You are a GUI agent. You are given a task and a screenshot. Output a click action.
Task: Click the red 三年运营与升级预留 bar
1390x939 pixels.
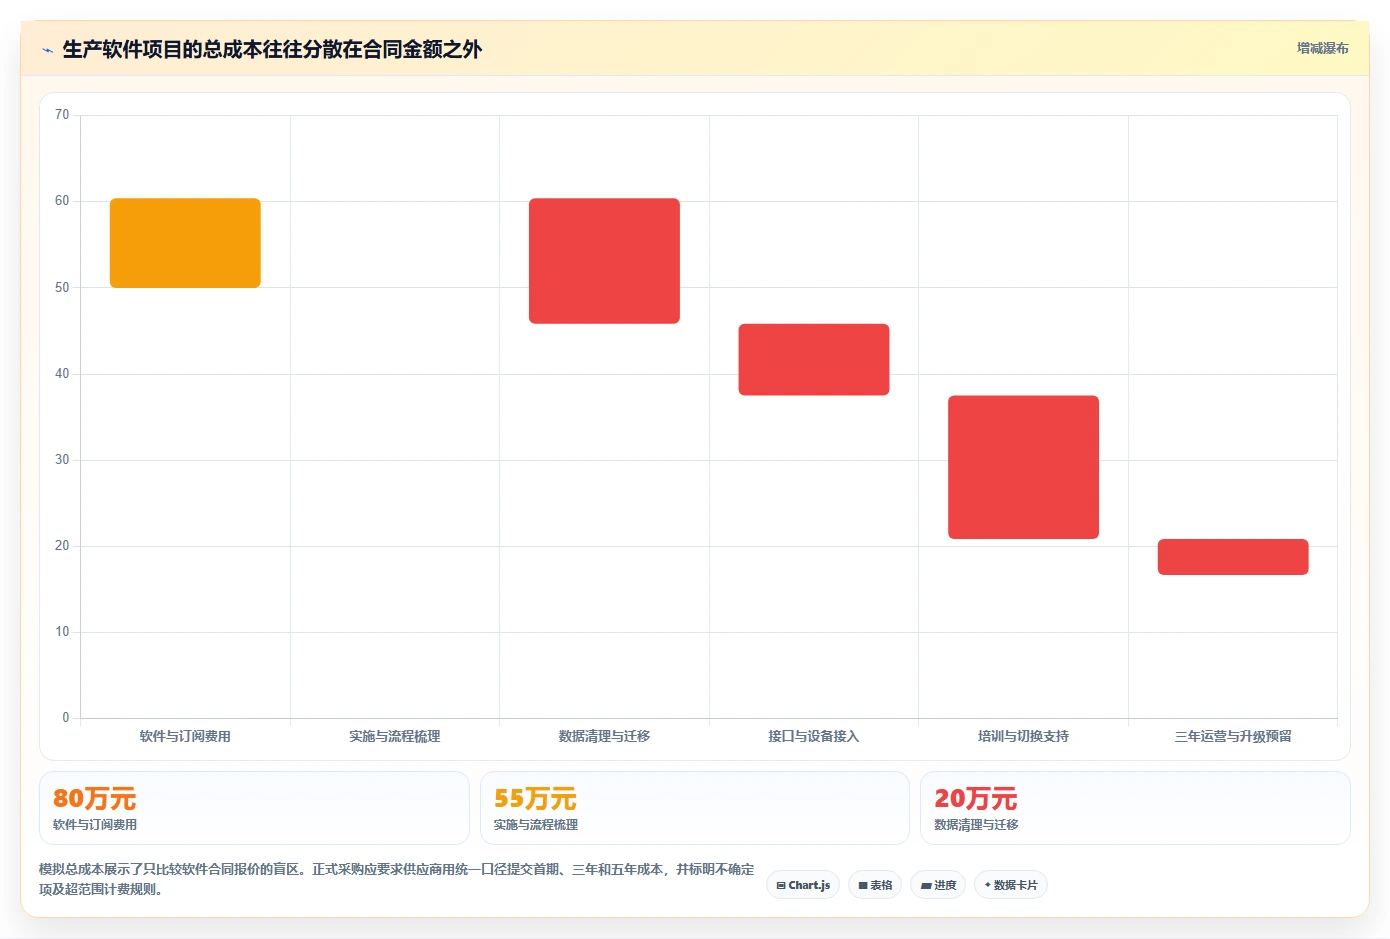pos(1233,557)
